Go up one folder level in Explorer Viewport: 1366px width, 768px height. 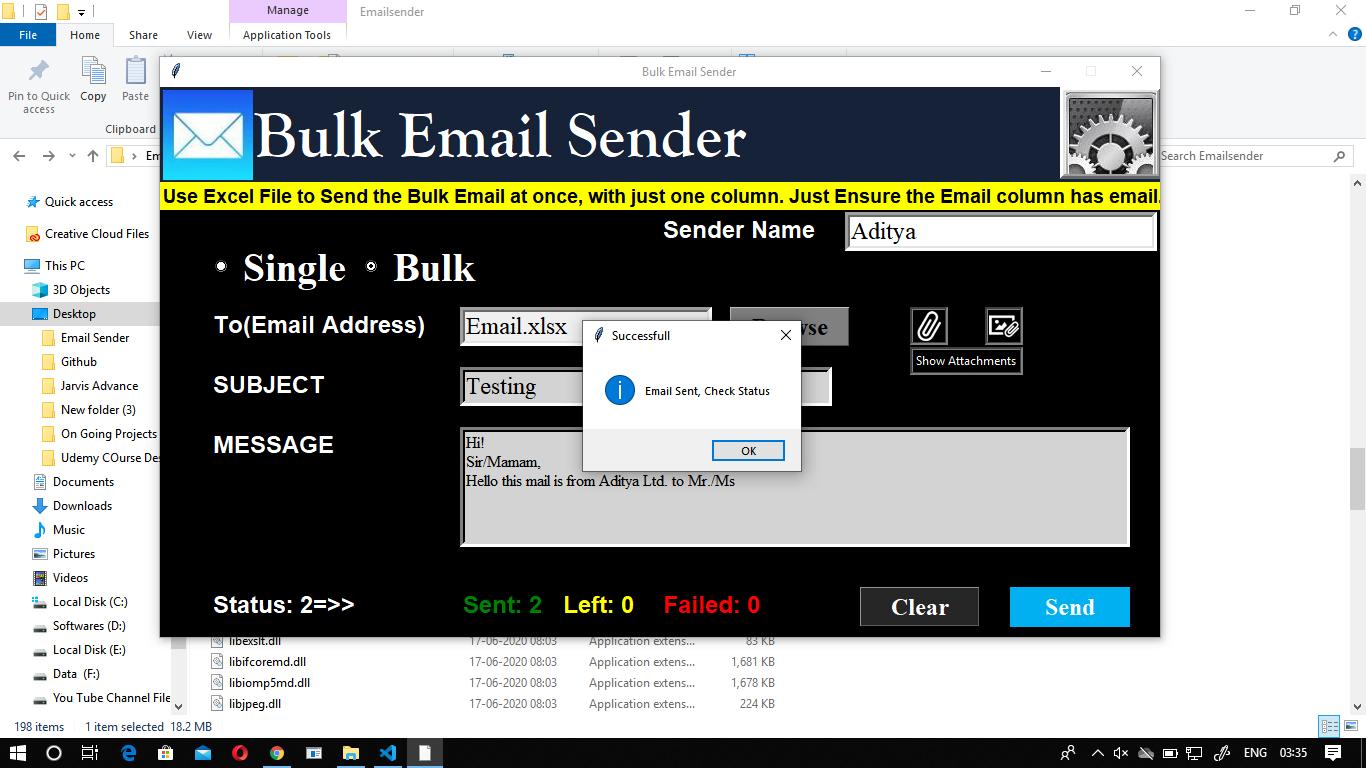(93, 156)
